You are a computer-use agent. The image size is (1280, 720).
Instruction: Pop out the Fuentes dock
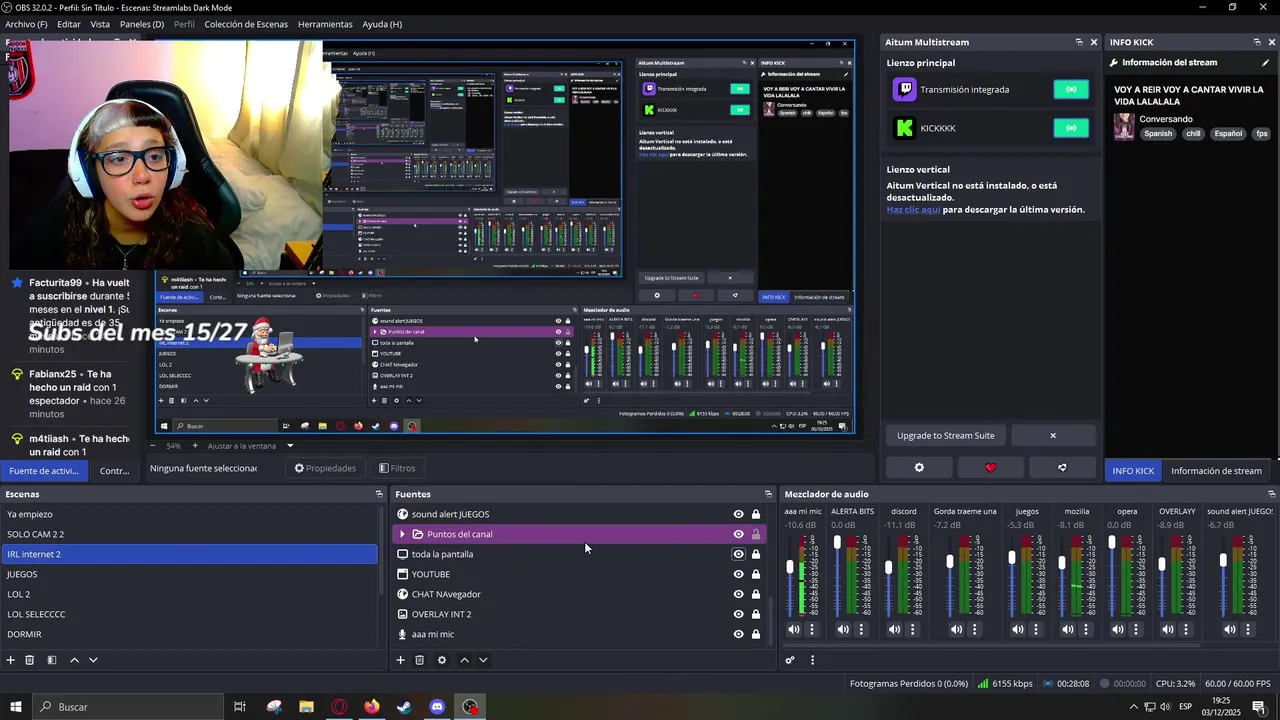point(768,494)
